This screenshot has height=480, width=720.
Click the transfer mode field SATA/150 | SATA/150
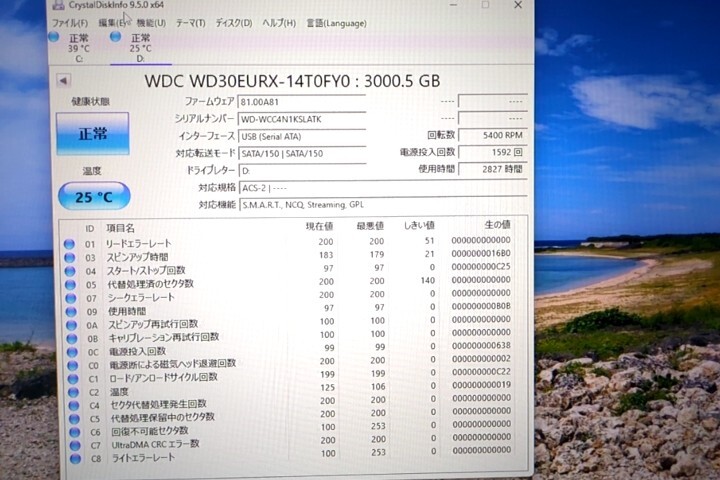[301, 153]
